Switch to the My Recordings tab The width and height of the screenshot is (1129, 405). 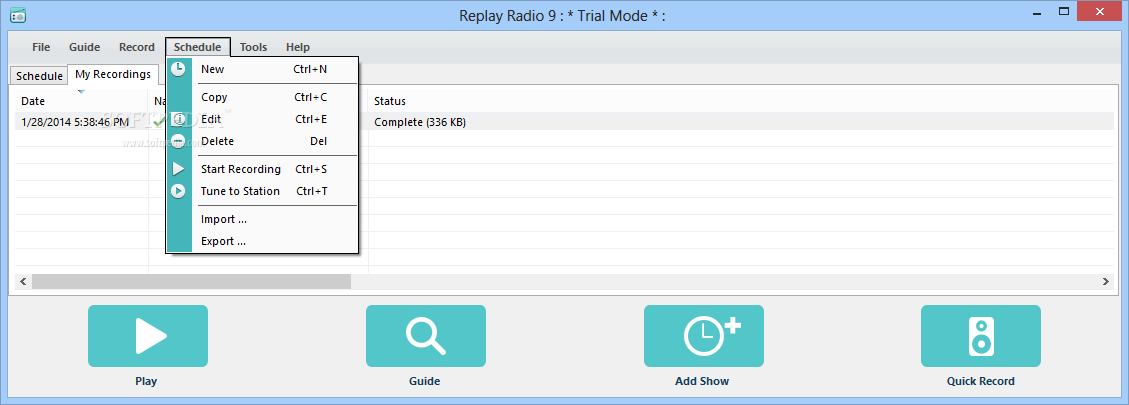pyautogui.click(x=113, y=74)
